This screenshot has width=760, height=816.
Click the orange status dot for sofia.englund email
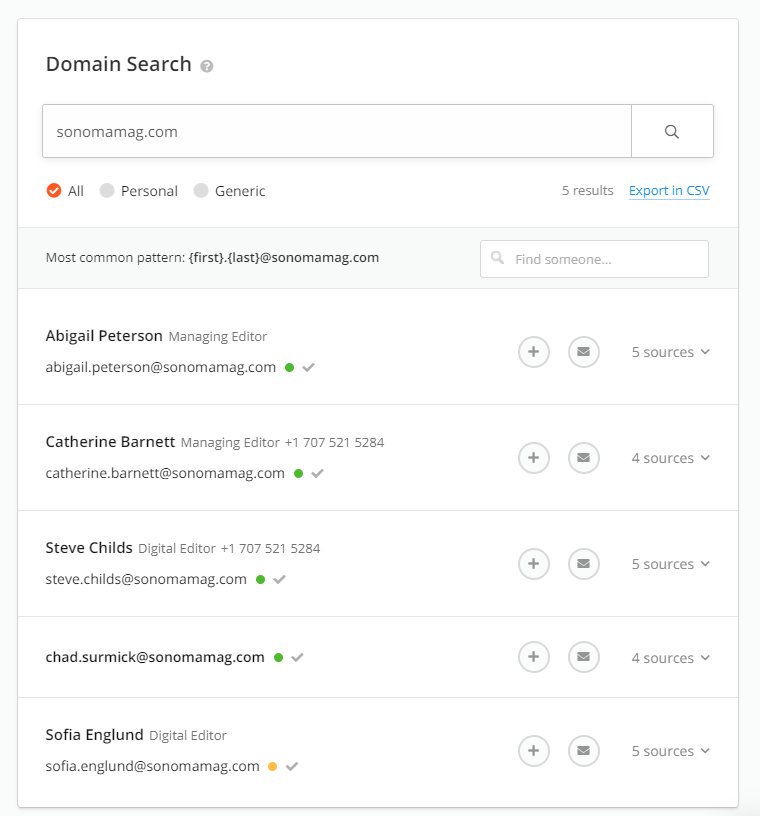click(272, 766)
